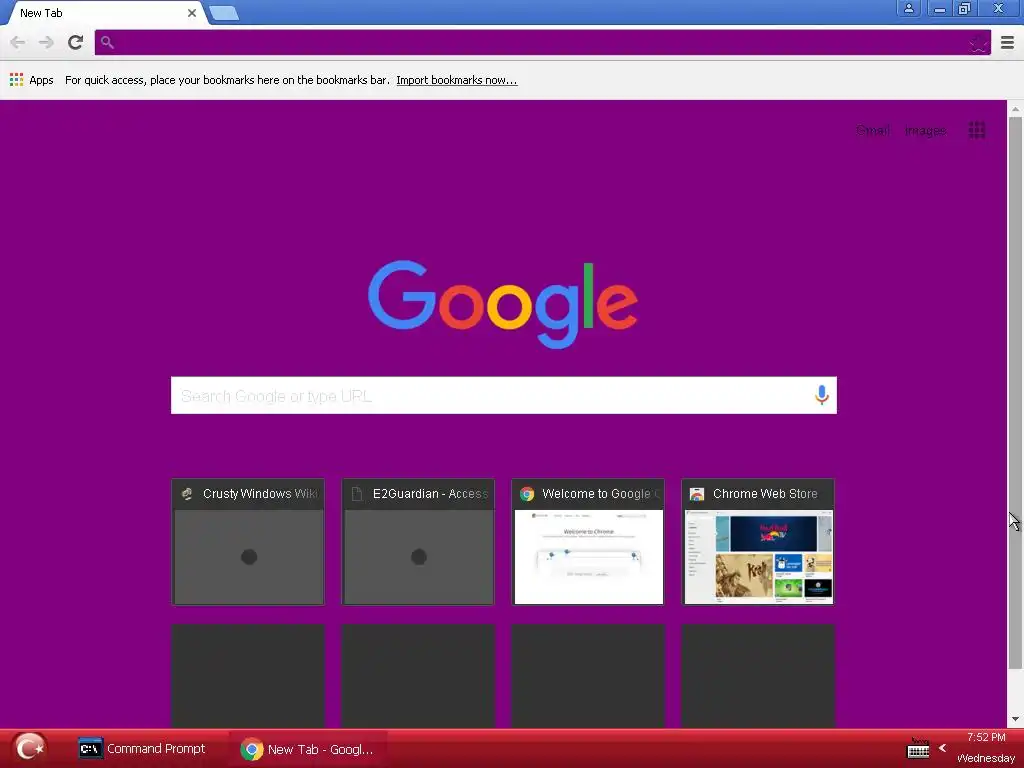Expand hidden tray icons with the arrow
1024x768 pixels.
click(942, 748)
